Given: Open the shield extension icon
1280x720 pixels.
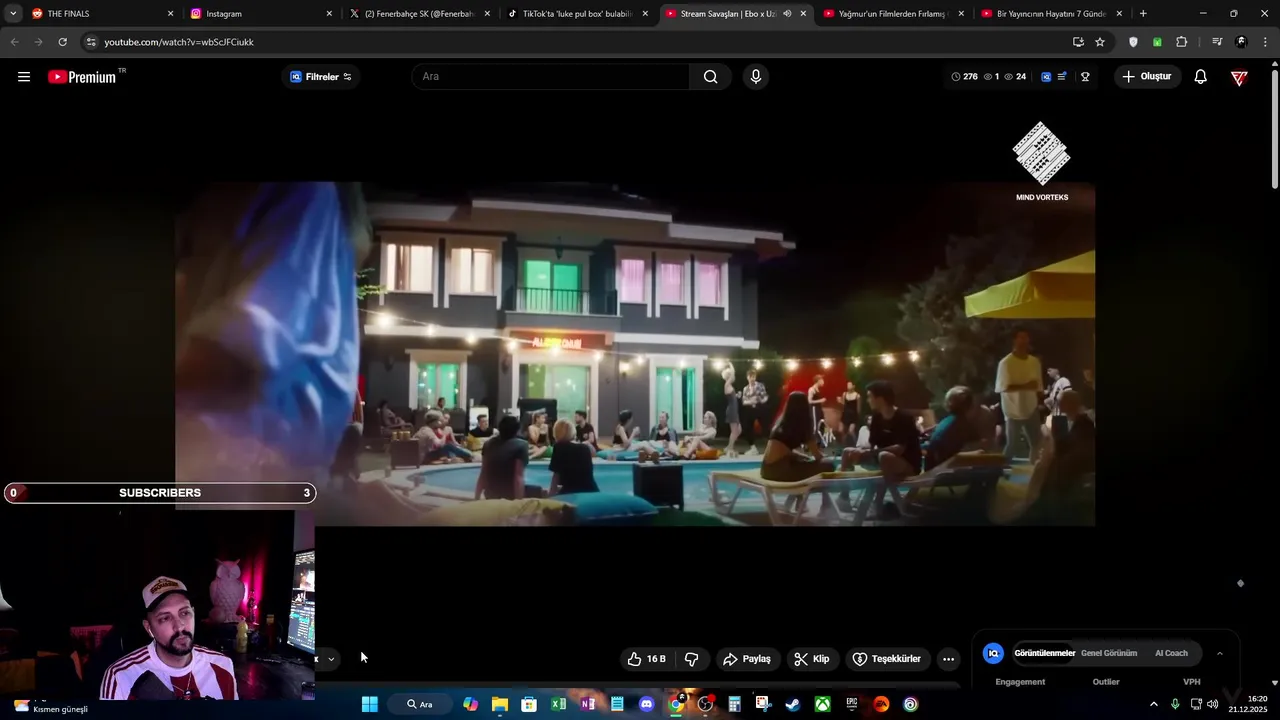Looking at the screenshot, I should coord(1133,42).
